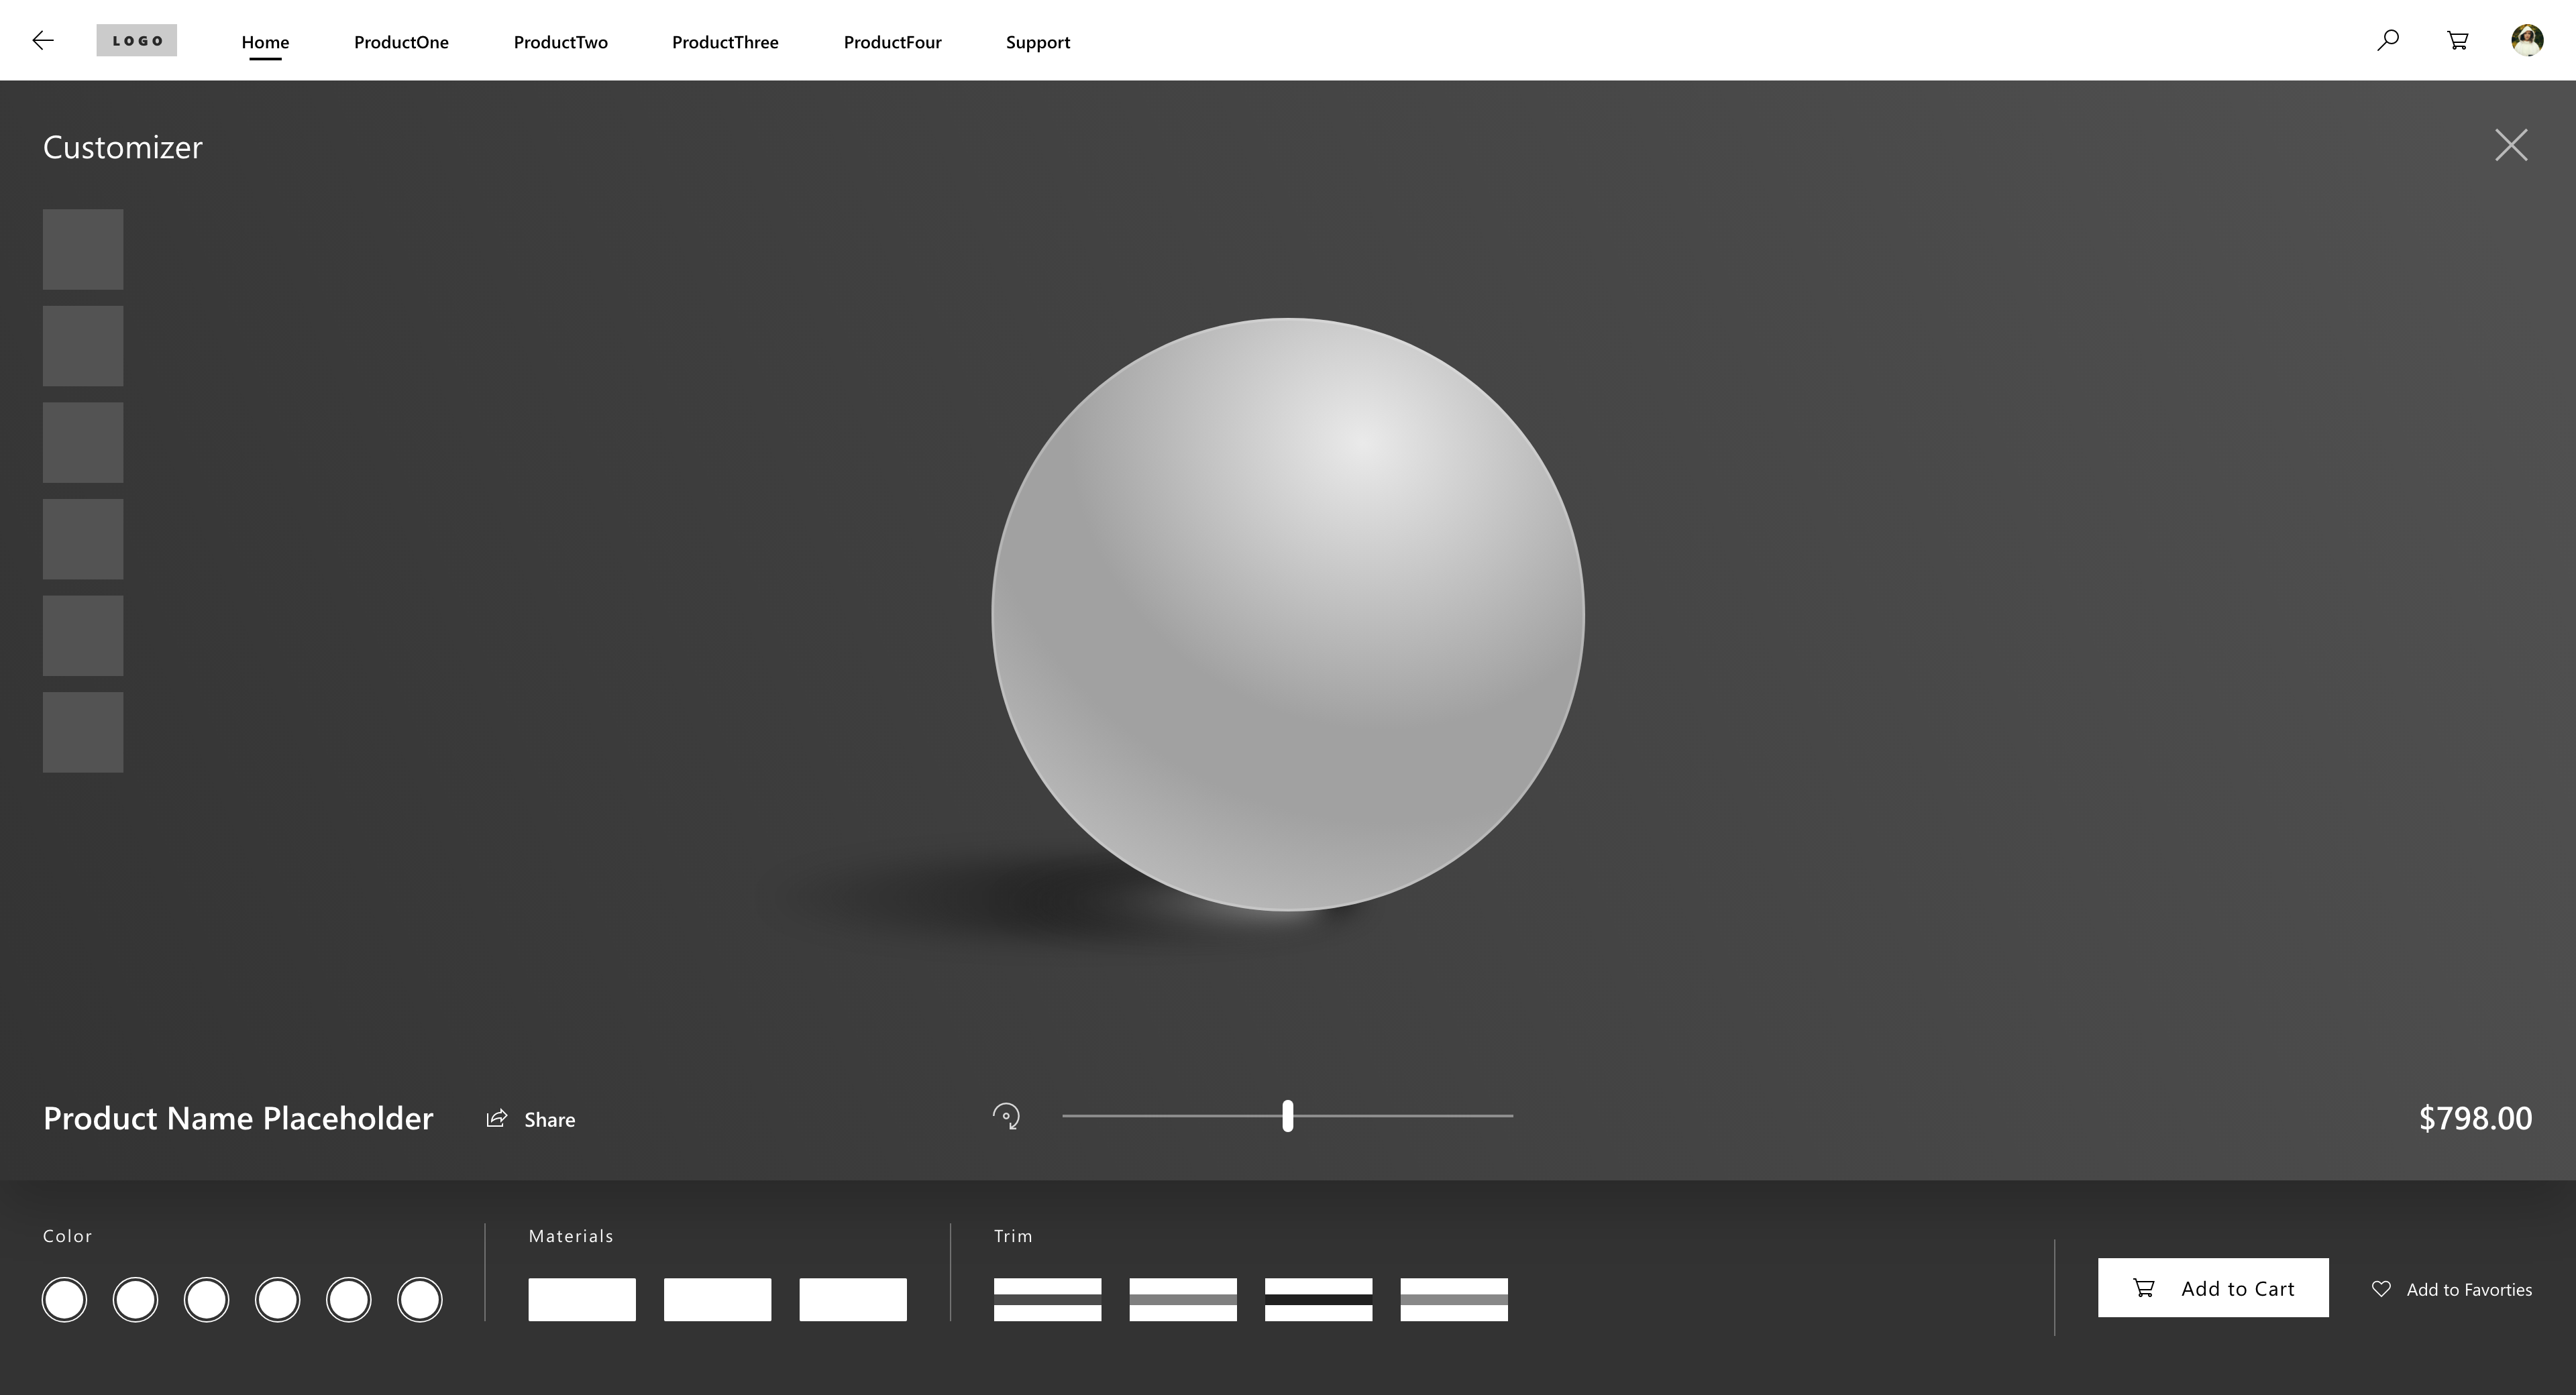2576x1395 pixels.
Task: Click the rotation slider handle
Action: click(x=1288, y=1116)
